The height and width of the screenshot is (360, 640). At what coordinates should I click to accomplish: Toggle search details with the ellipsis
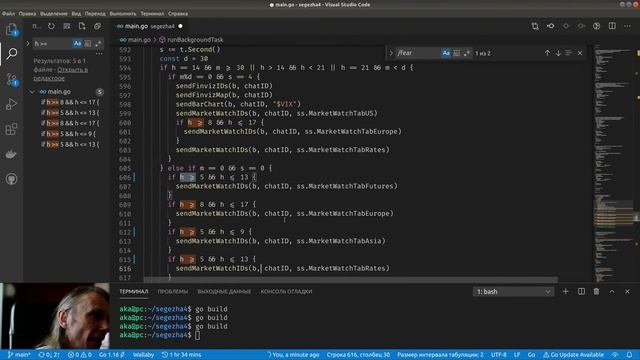(99, 53)
